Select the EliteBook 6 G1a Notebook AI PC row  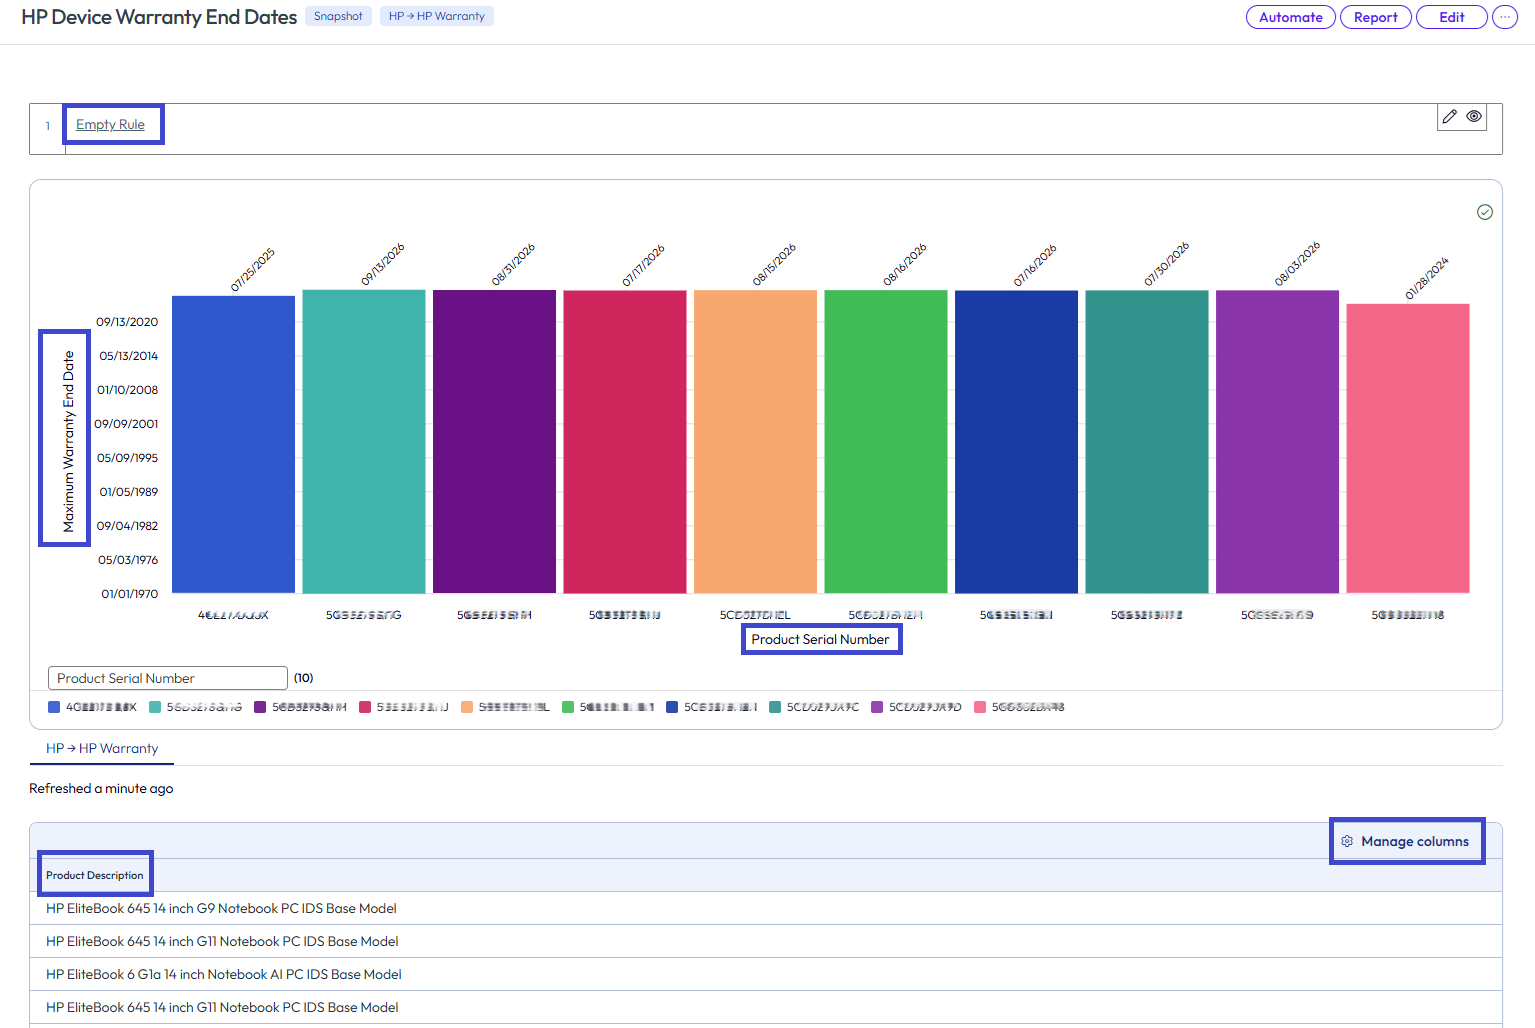[x=766, y=974]
